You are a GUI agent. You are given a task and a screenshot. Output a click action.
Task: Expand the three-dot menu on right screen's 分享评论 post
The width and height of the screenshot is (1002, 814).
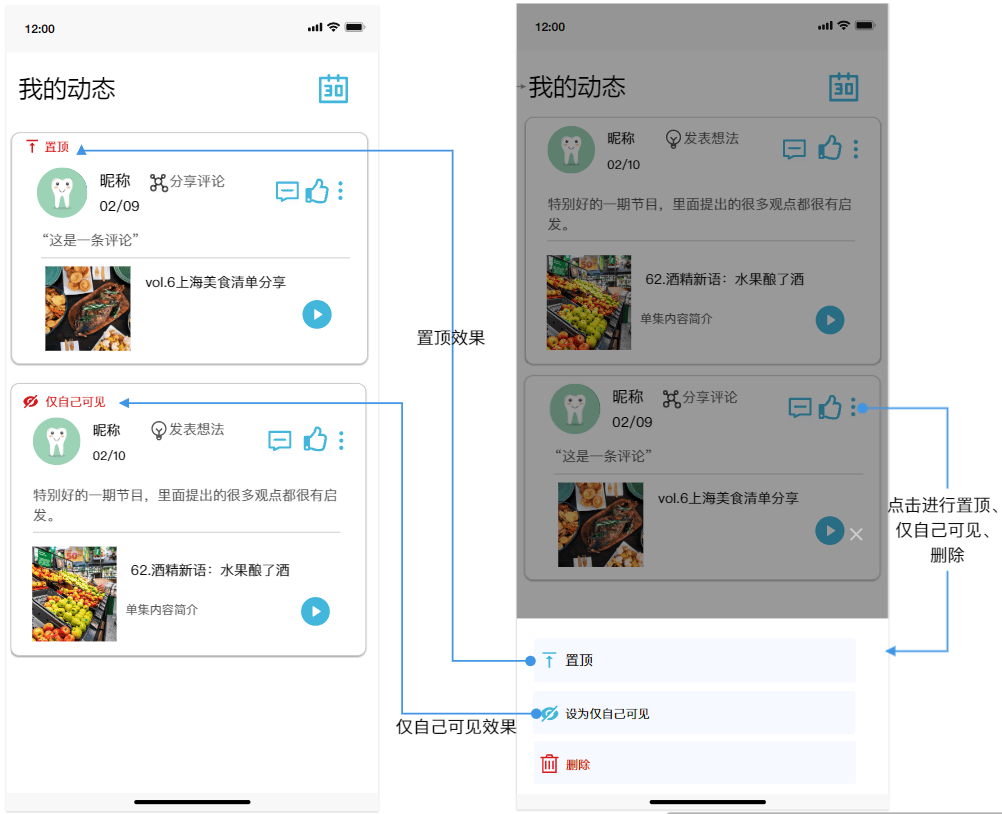point(854,407)
